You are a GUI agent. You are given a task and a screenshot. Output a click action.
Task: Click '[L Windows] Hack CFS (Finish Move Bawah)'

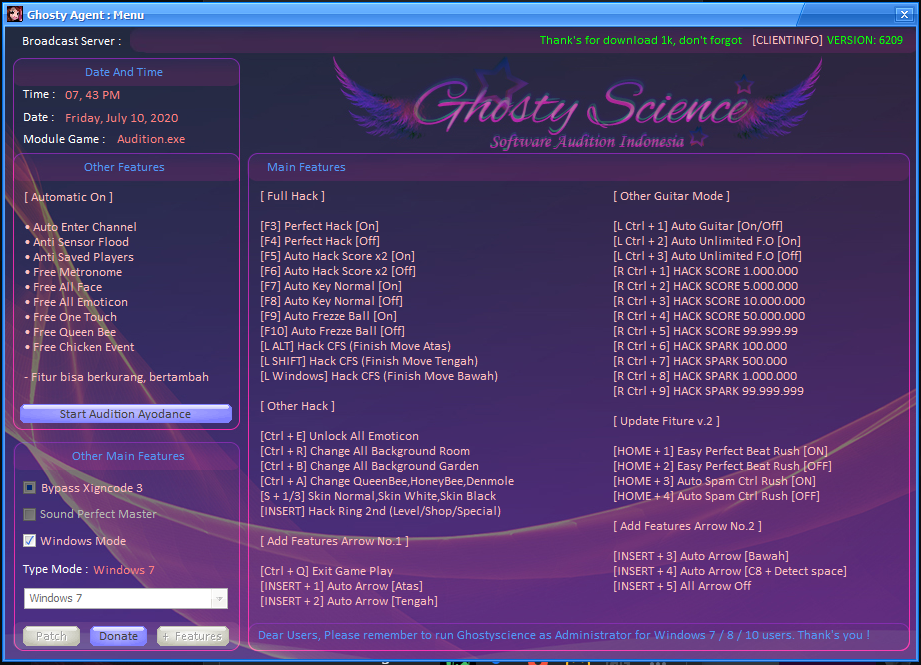[x=379, y=376]
